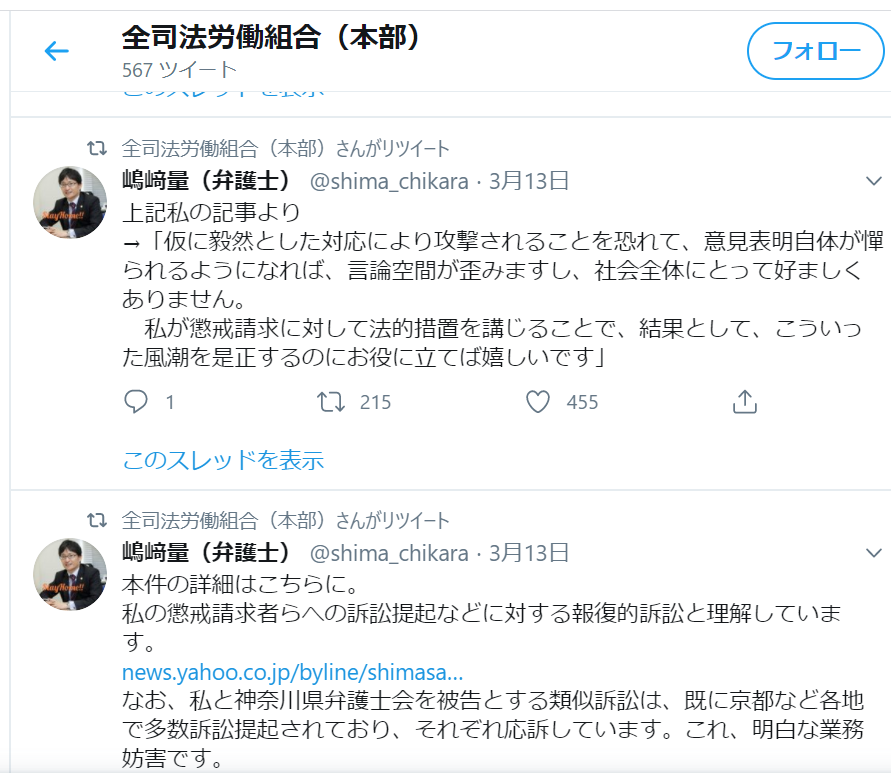Image resolution: width=891 pixels, height=773 pixels.
Task: Follow 全司法労働組合 with the フォロー button
Action: (x=815, y=51)
